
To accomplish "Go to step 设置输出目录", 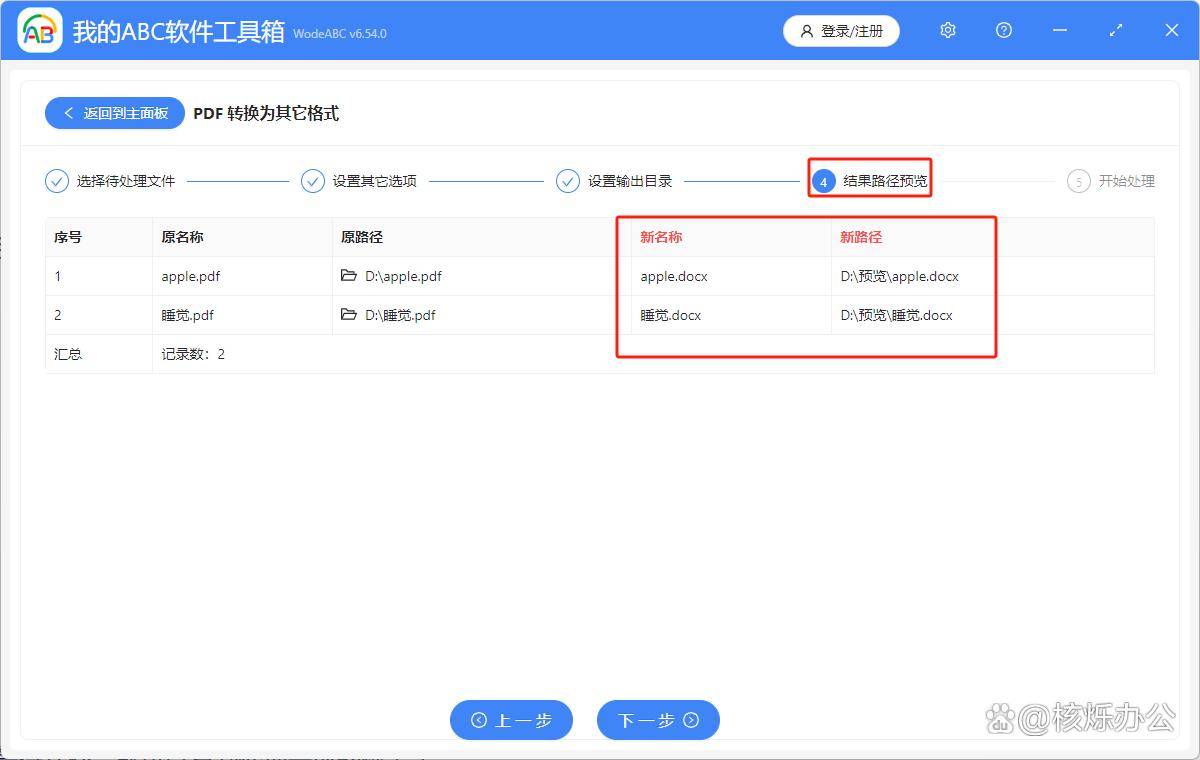I will coord(630,181).
